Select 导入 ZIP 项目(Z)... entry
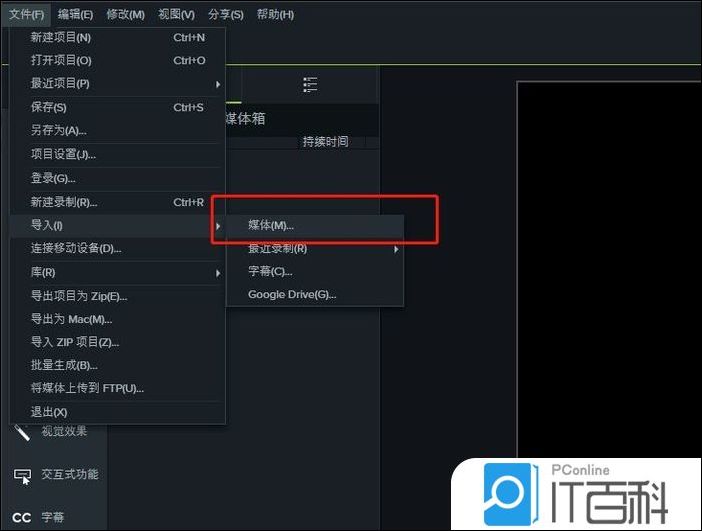Viewport: 702px width, 531px height. point(117,343)
